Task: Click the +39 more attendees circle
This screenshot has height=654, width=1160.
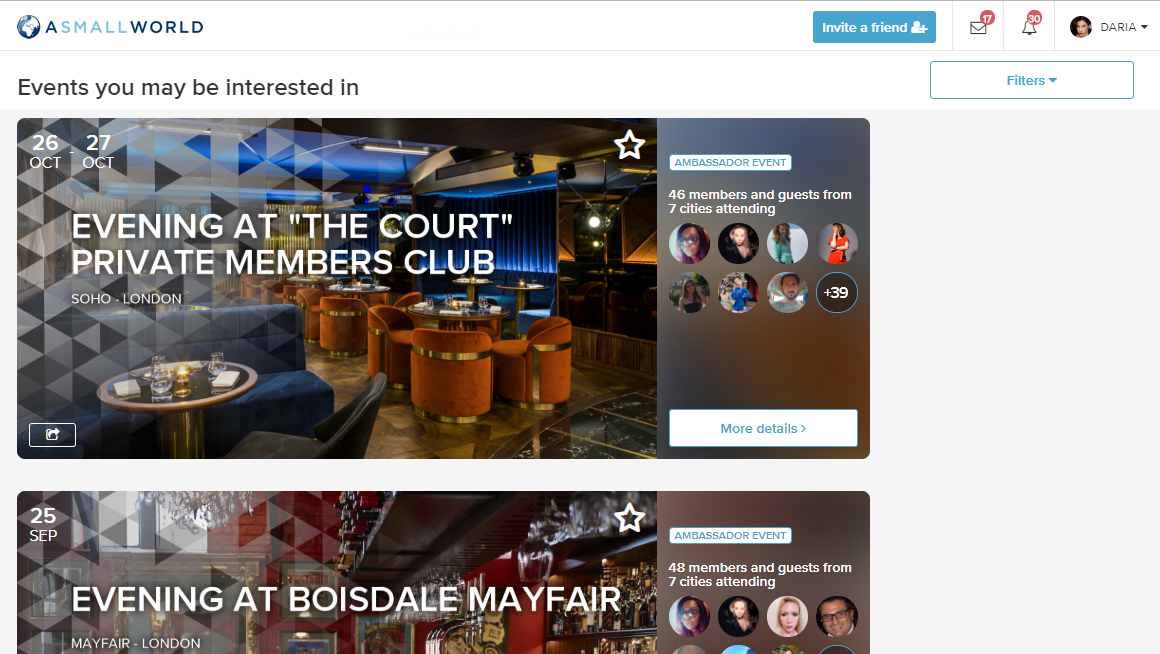Action: [837, 293]
